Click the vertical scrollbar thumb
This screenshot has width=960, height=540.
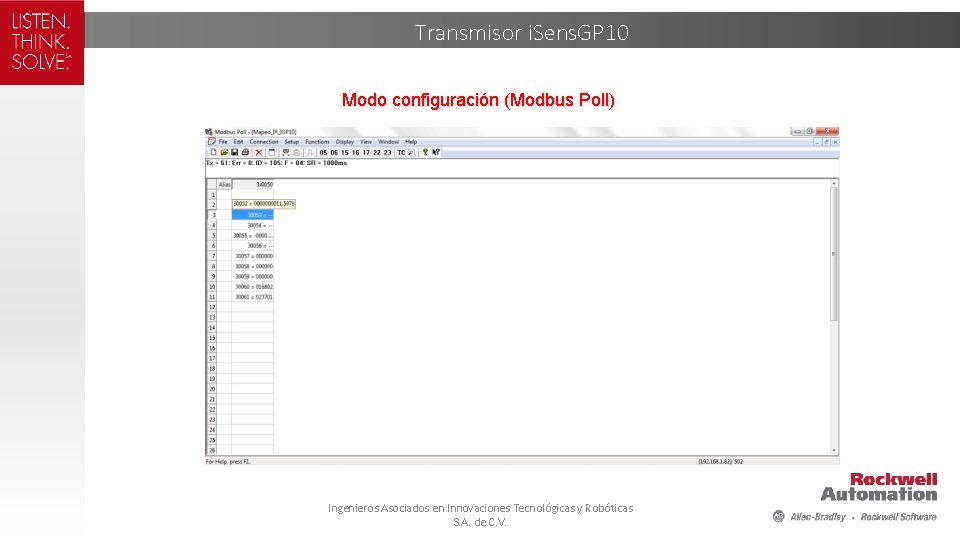click(833, 254)
